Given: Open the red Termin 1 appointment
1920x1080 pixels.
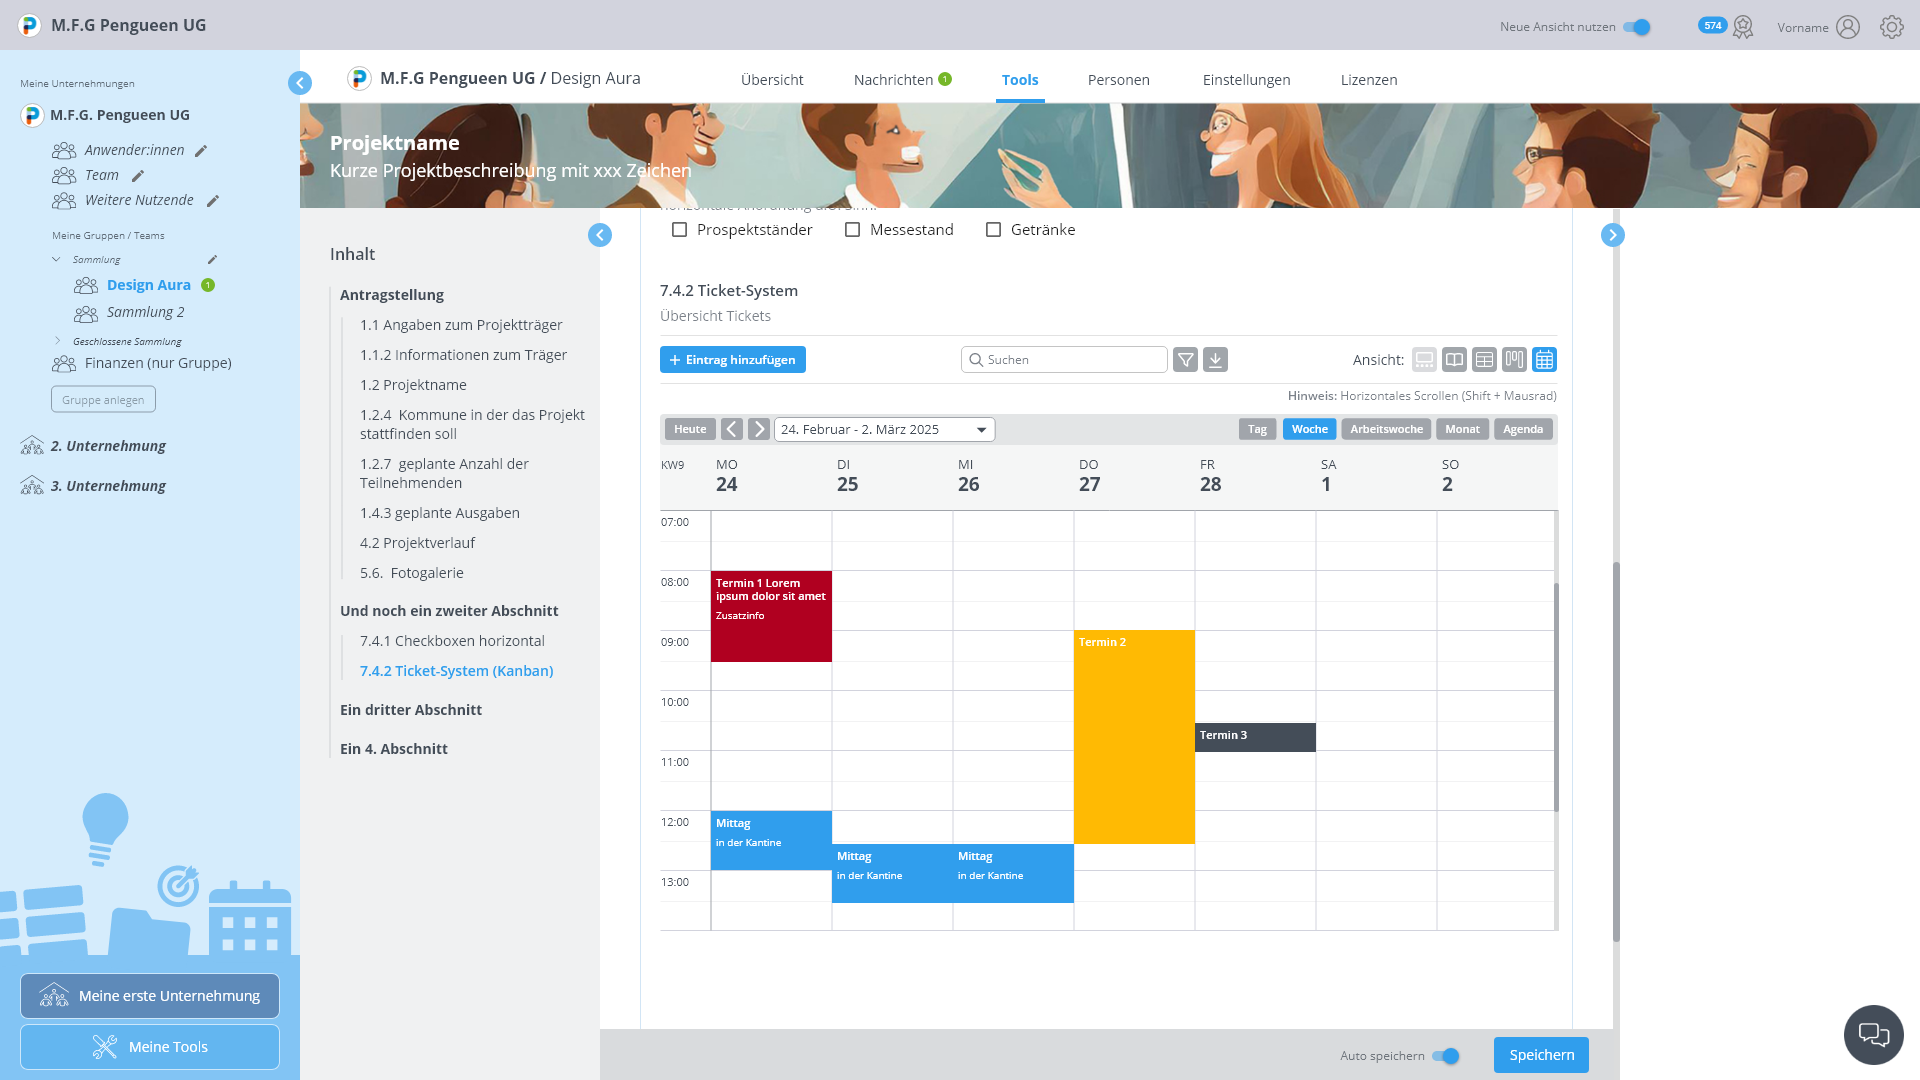Looking at the screenshot, I should pos(771,616).
